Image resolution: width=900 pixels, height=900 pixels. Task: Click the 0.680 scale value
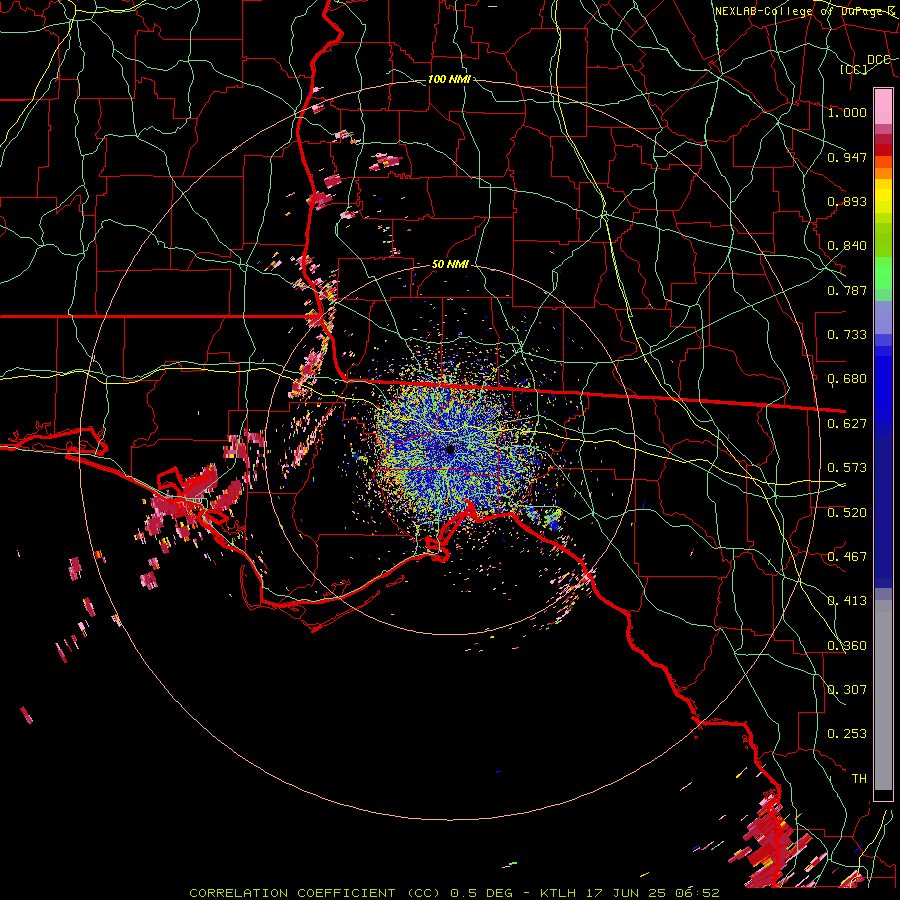(847, 379)
